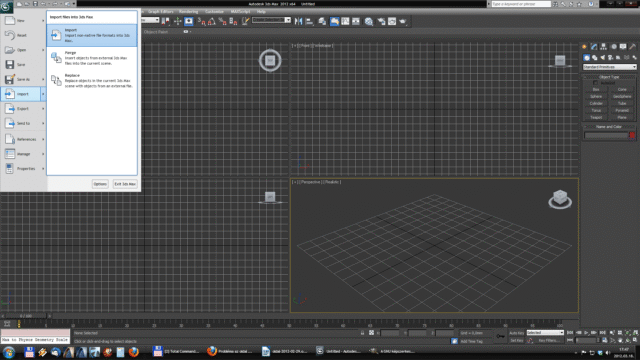Toggle the Percent Snap icon
Screen dimensions: 640x360
coord(222,21)
